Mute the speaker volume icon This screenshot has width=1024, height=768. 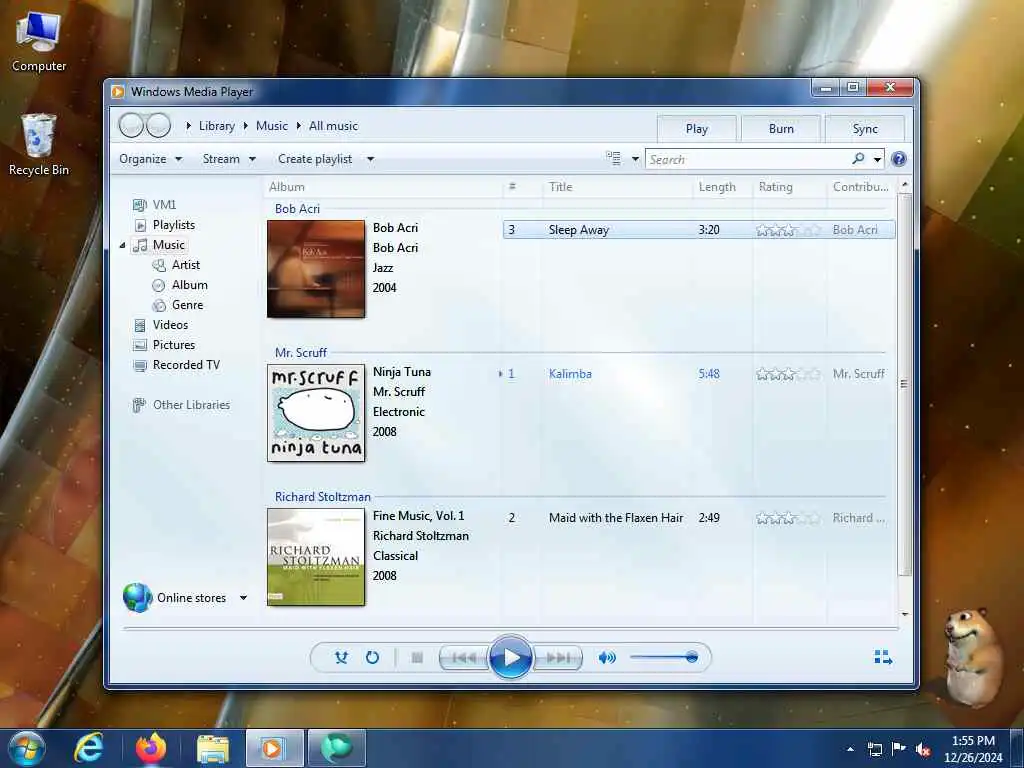607,658
